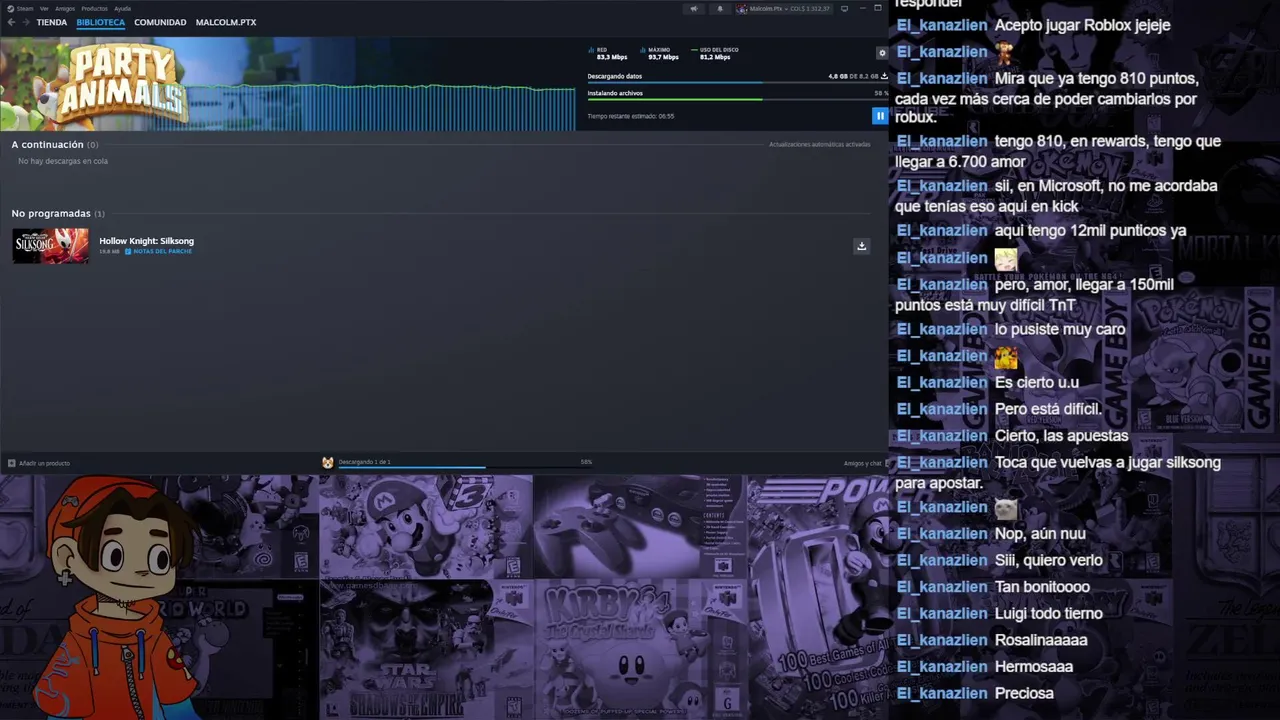This screenshot has height=720, width=1280.
Task: Click chat message 'Acepto jugar Roblox jejeje'
Action: click(1082, 25)
